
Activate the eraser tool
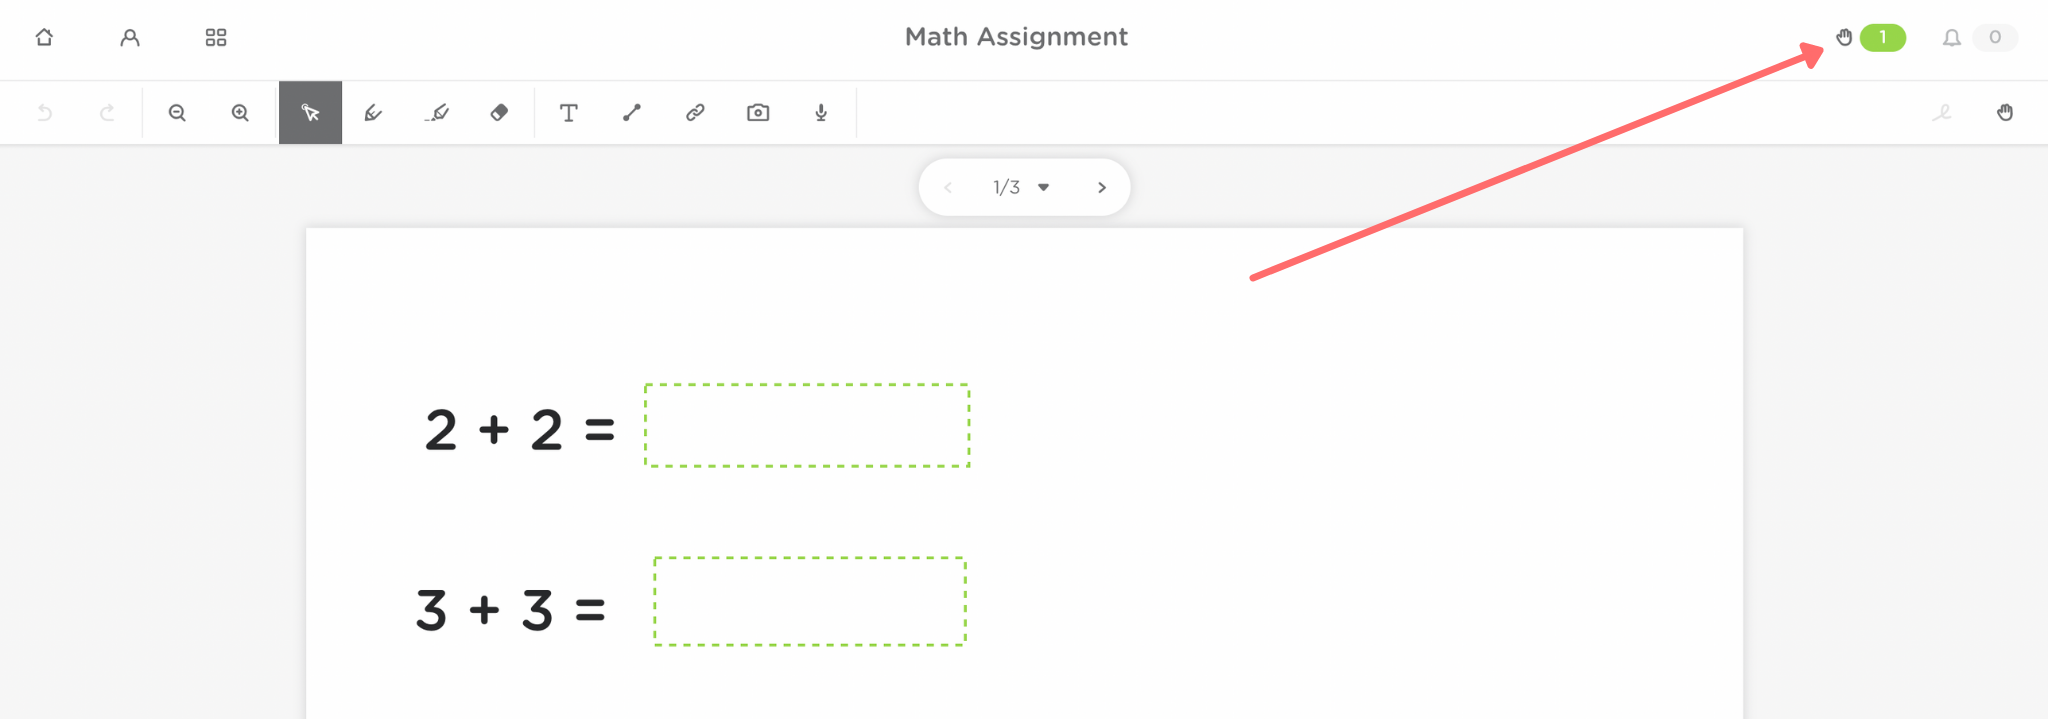(x=499, y=113)
